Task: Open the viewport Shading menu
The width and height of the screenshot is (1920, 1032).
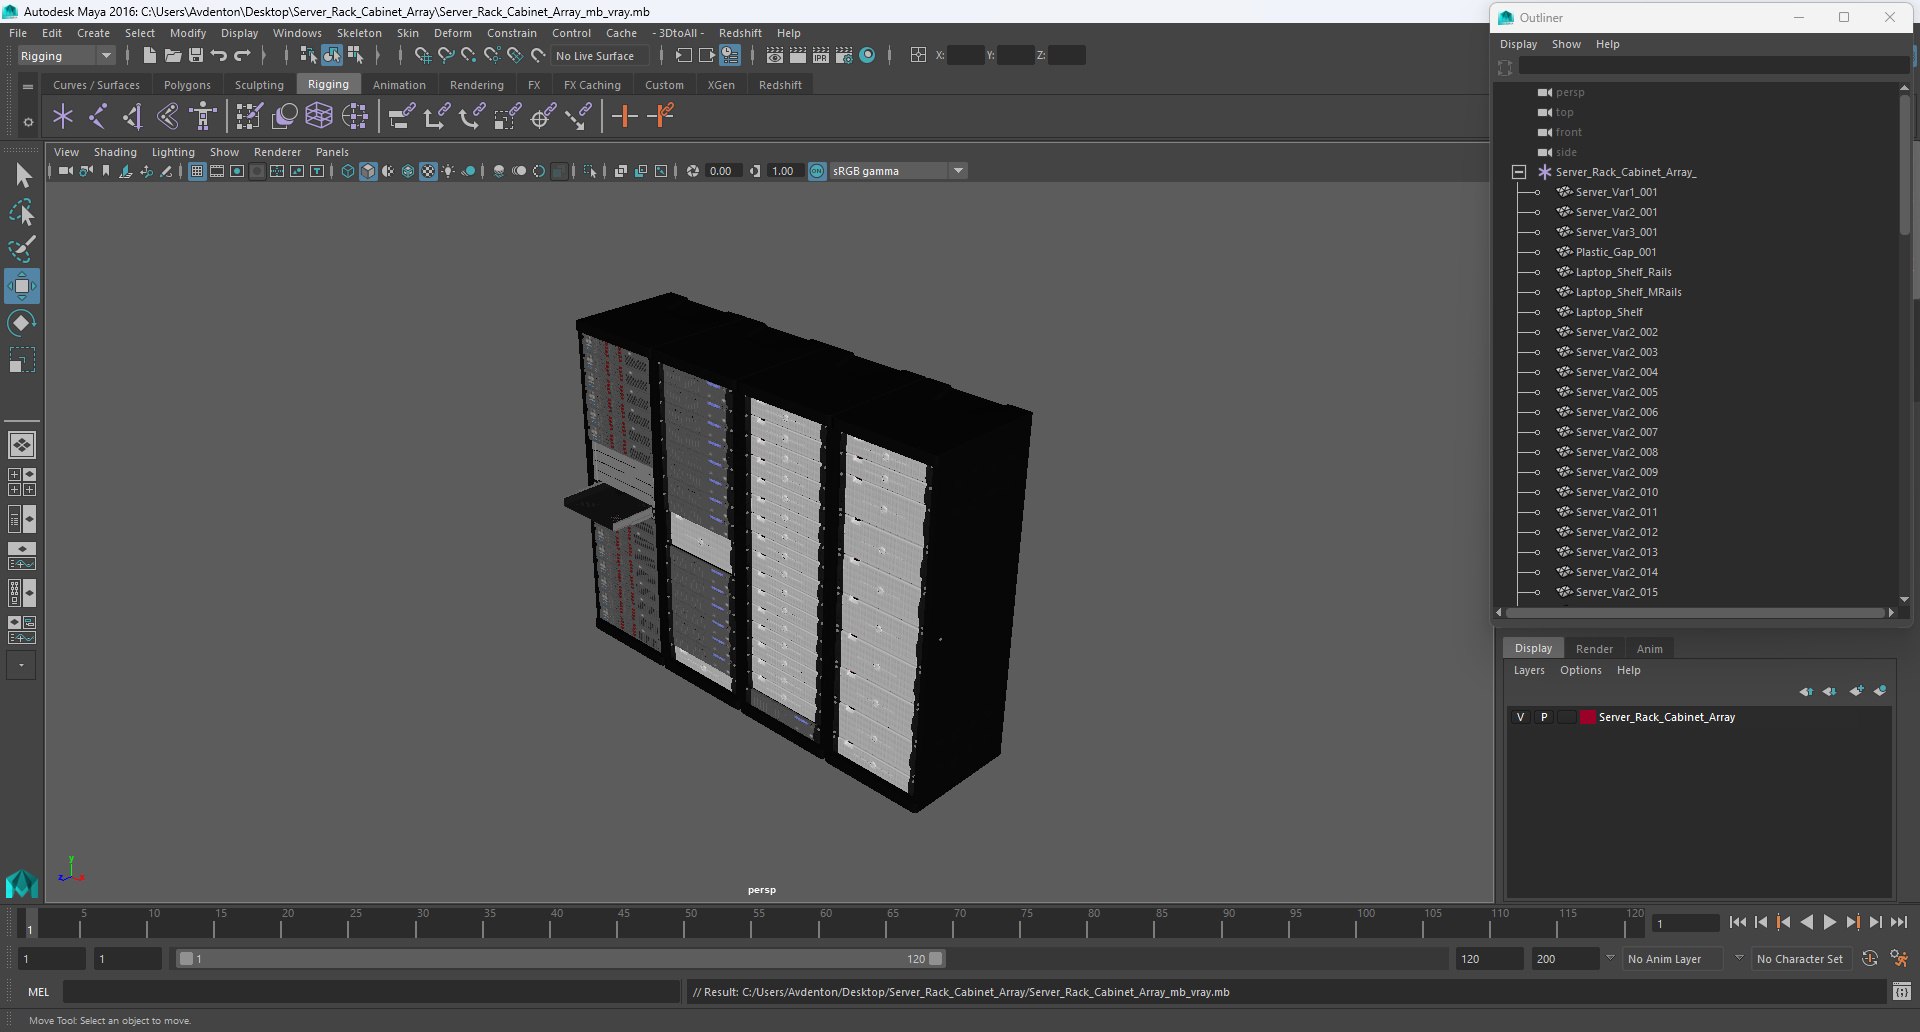Action: point(115,152)
